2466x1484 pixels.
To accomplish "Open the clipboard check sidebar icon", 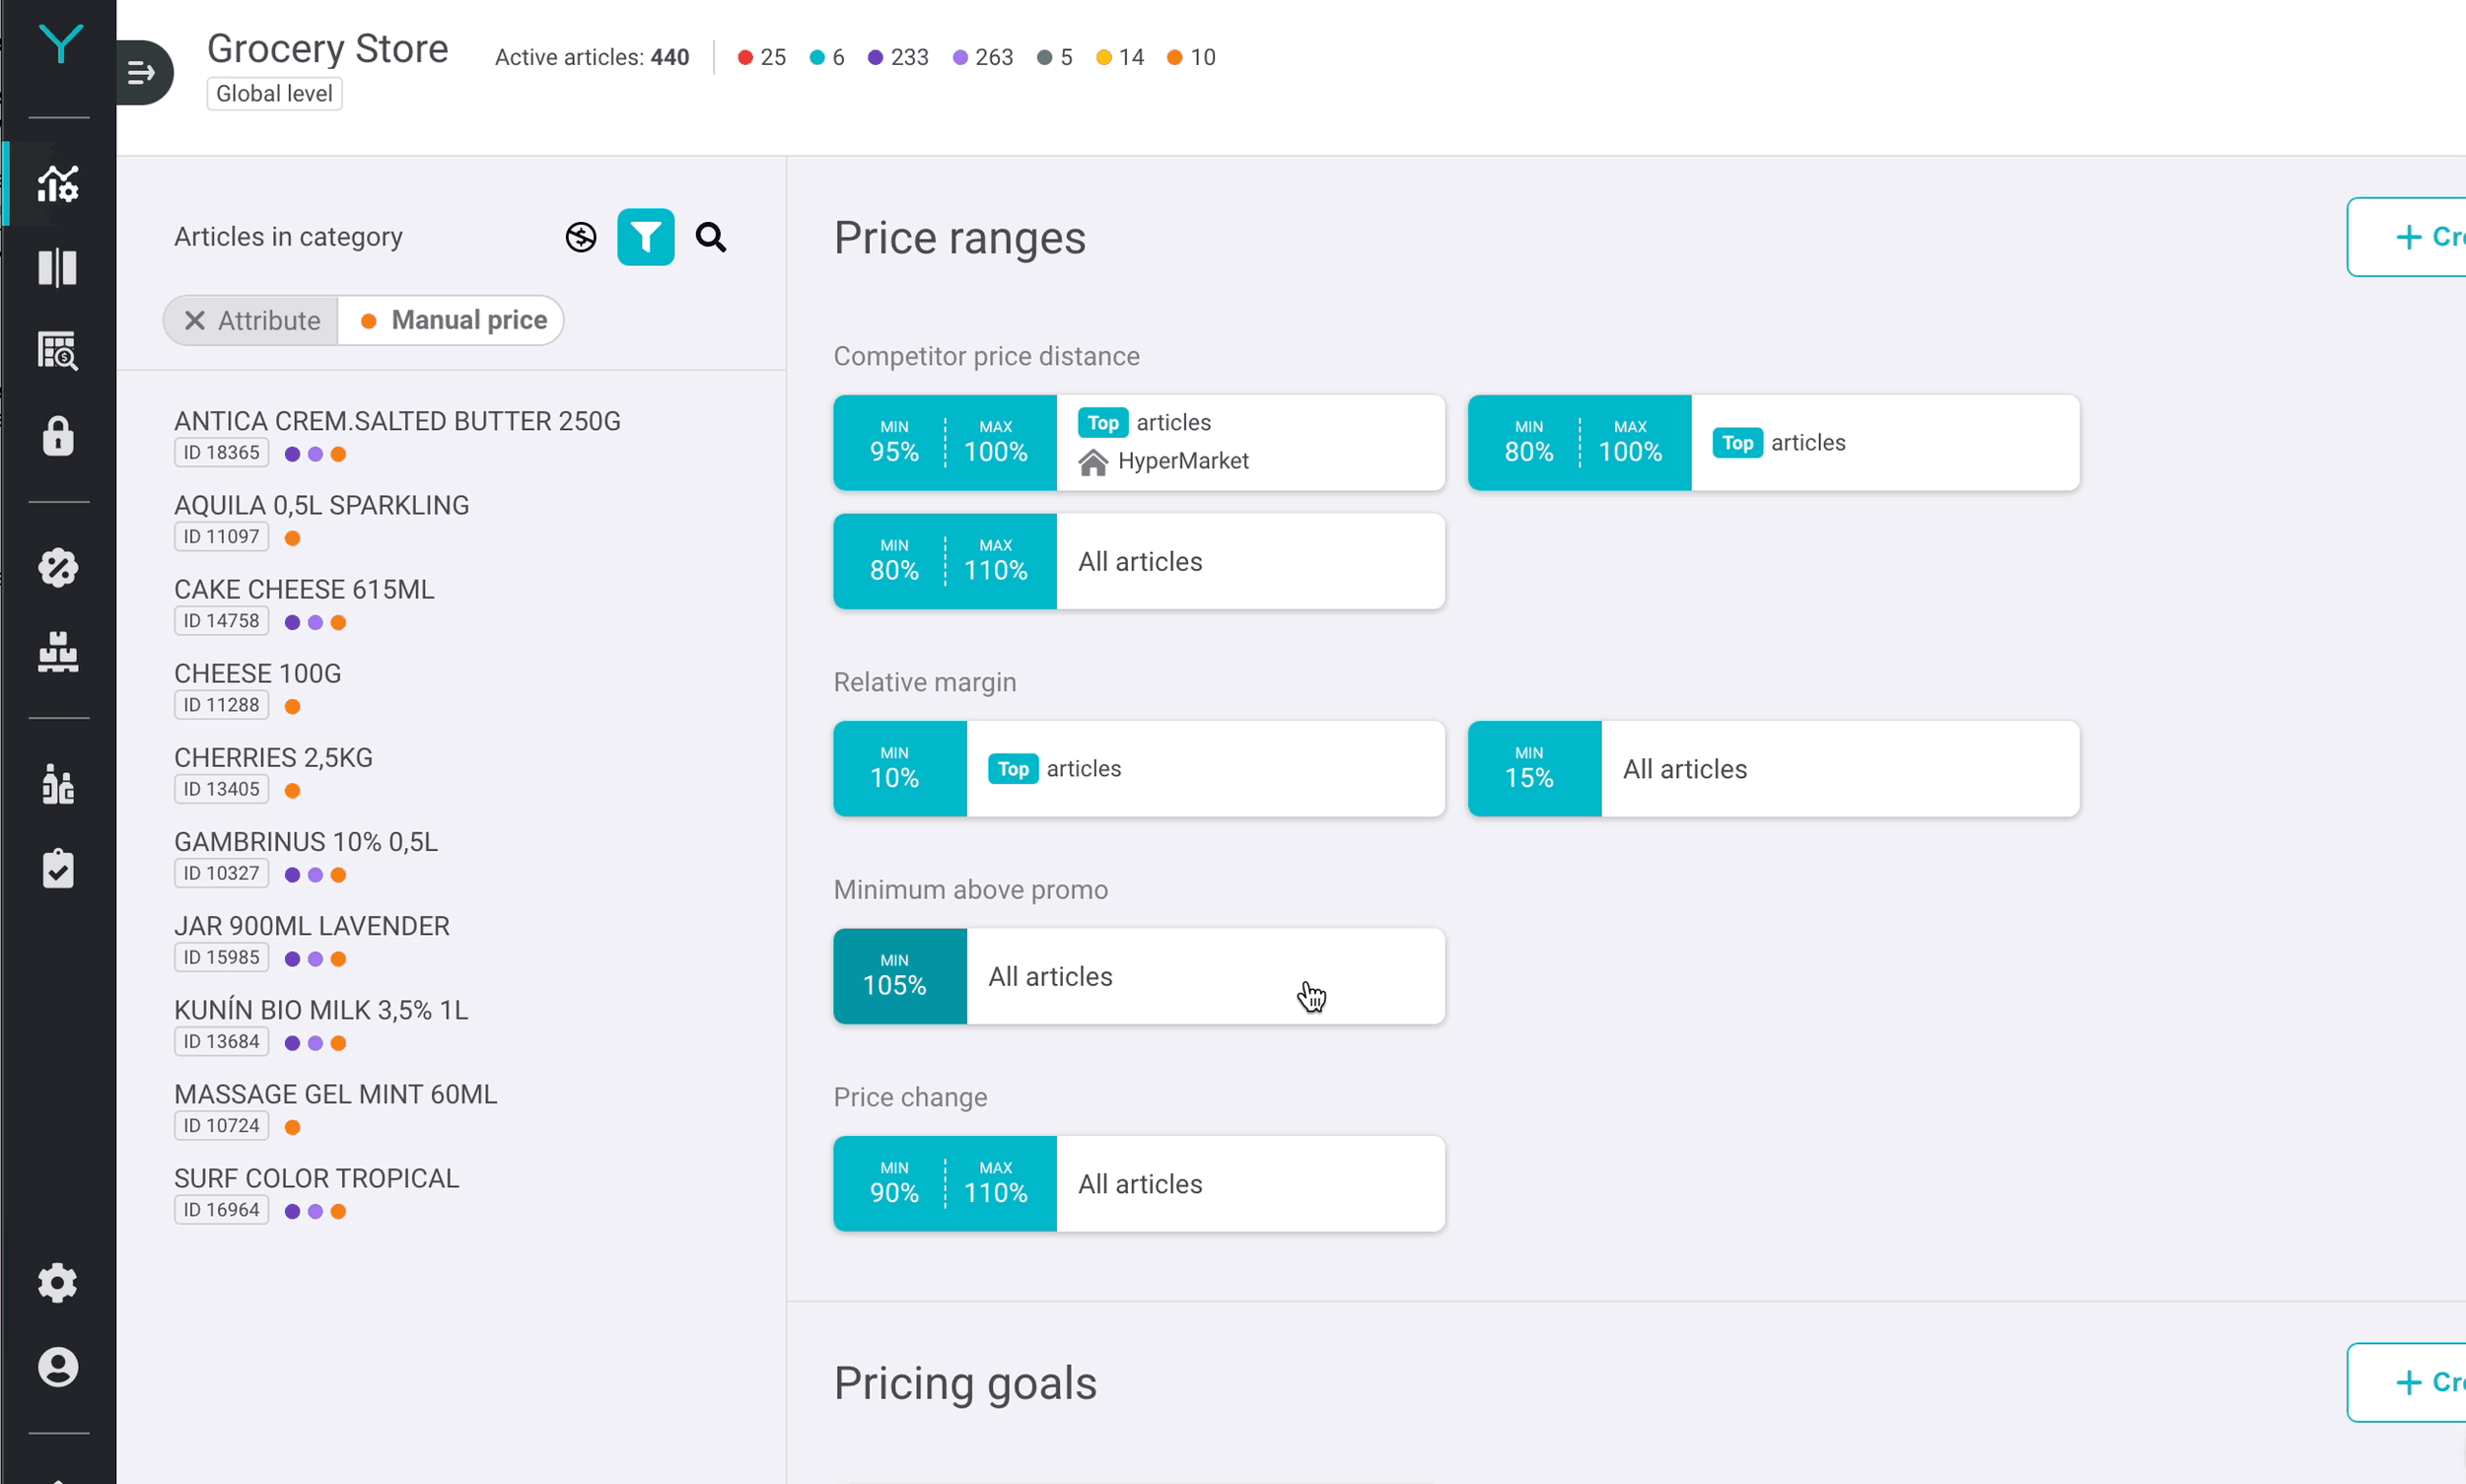I will (58, 869).
